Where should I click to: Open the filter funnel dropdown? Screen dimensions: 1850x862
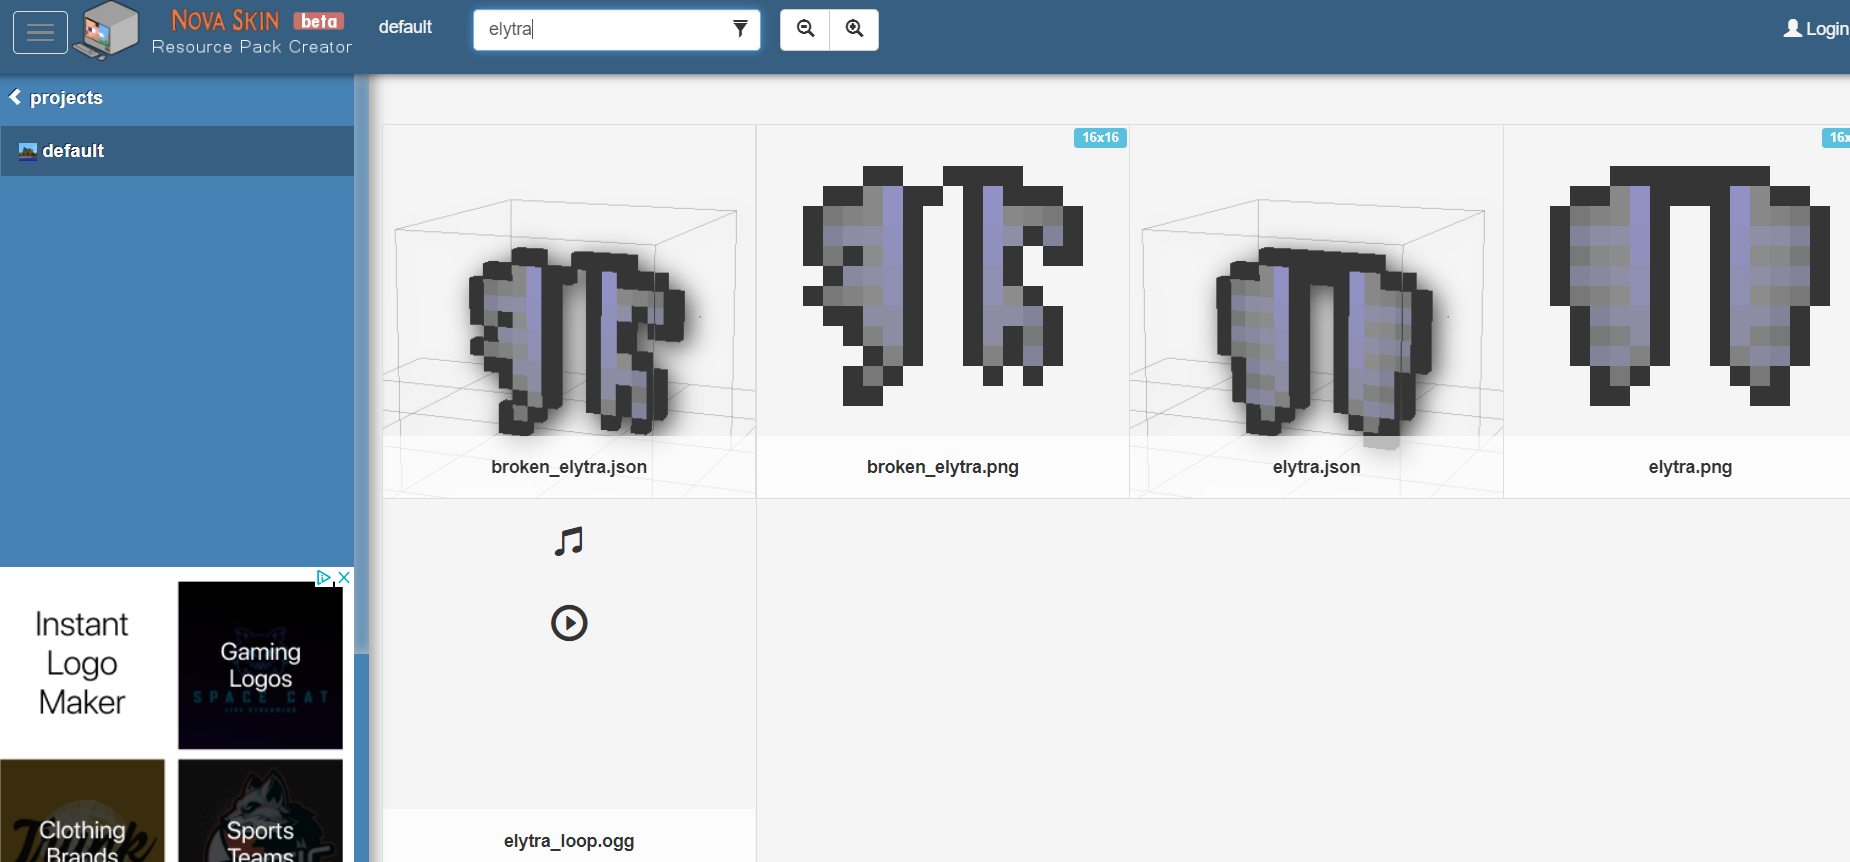(x=740, y=29)
